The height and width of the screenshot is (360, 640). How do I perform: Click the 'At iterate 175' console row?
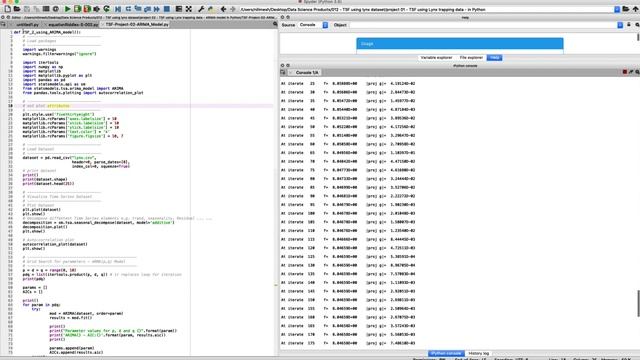click(348, 343)
